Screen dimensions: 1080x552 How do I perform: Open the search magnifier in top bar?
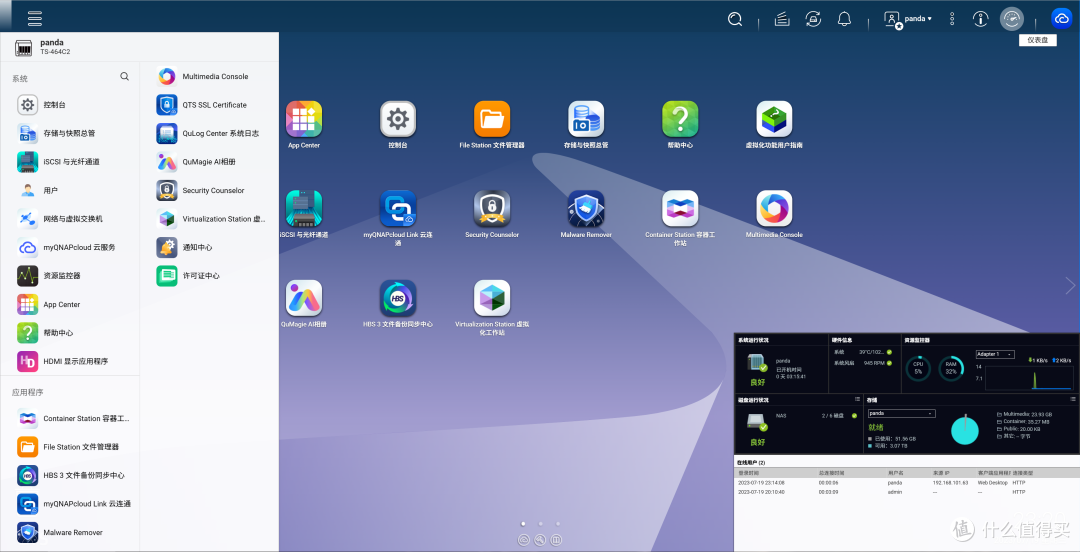[x=735, y=19]
